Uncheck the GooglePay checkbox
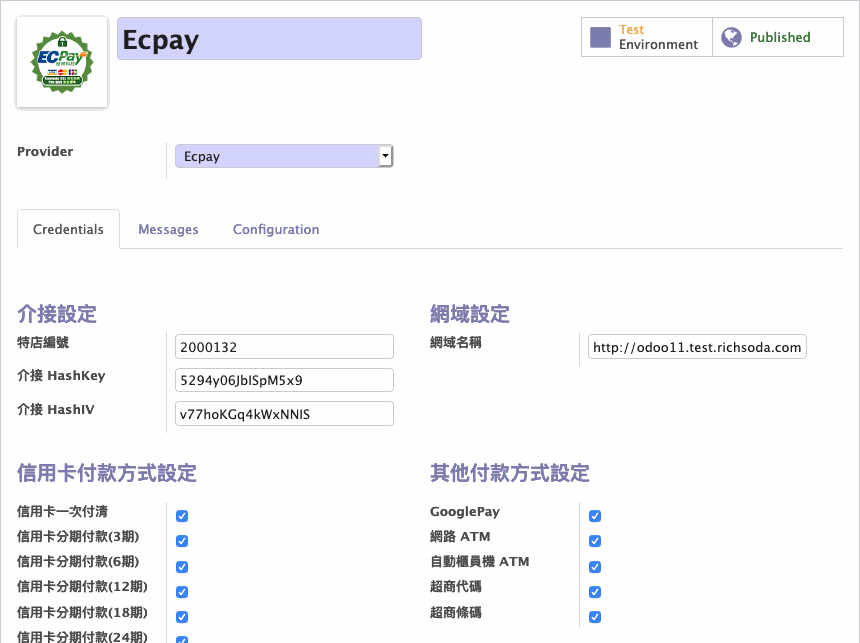This screenshot has height=643, width=860. click(x=595, y=516)
